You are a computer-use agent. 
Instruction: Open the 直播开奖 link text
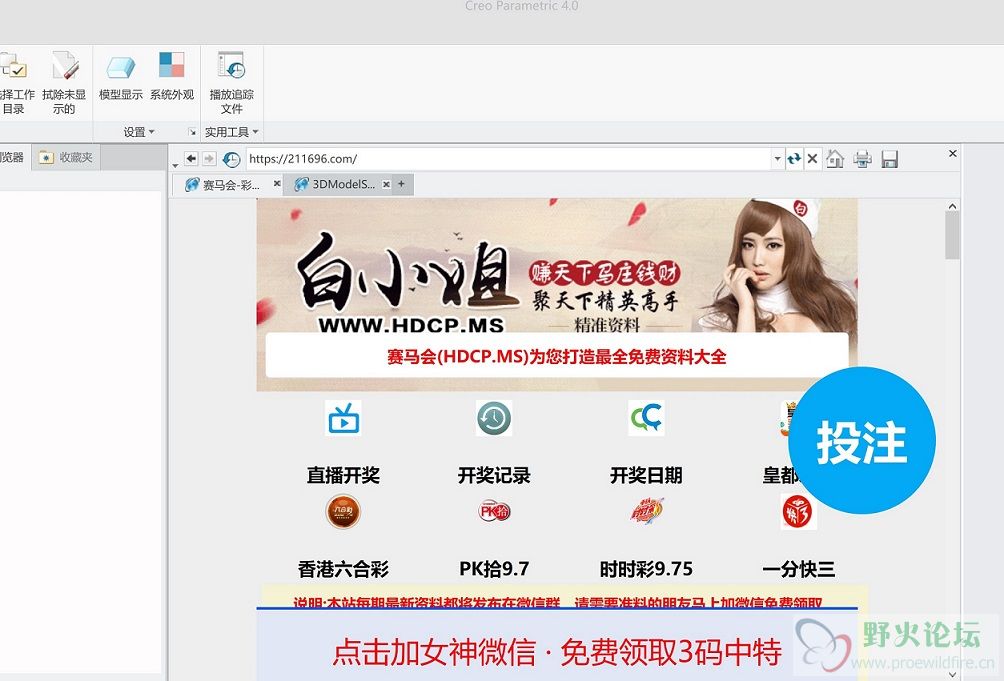point(343,475)
